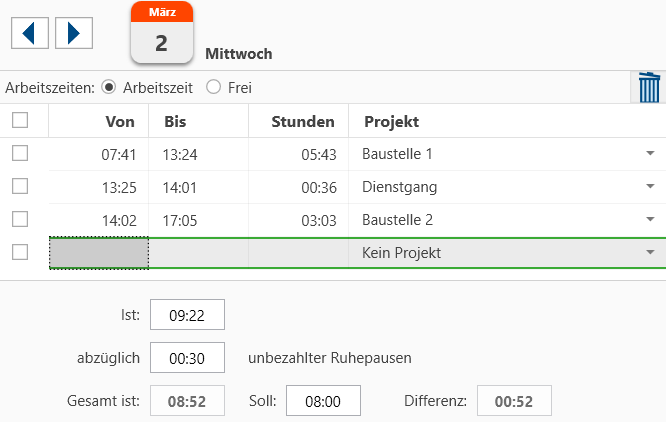Open the Kein Projekt dropdown arrow

point(650,253)
